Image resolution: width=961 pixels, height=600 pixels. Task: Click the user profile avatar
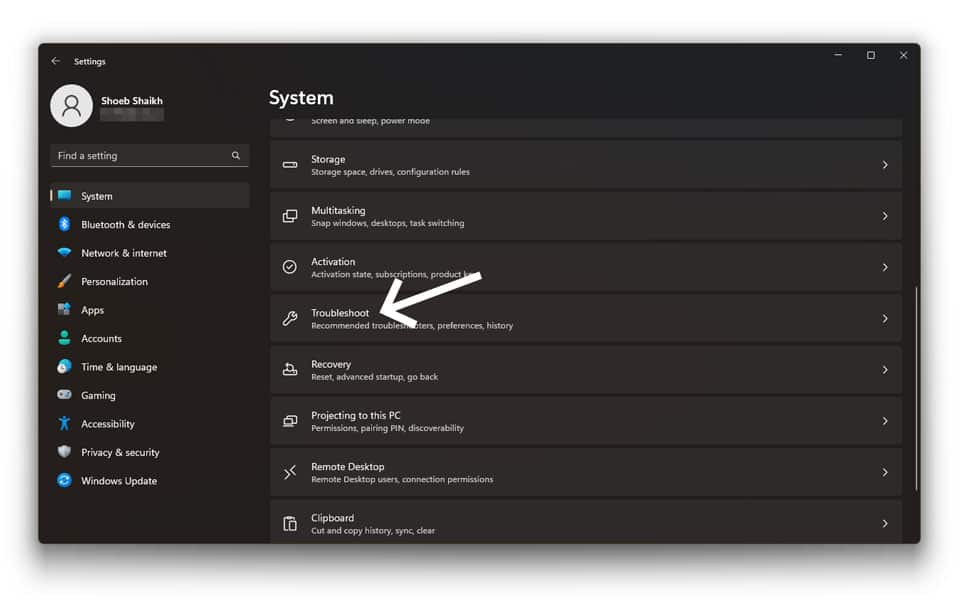pyautogui.click(x=71, y=105)
